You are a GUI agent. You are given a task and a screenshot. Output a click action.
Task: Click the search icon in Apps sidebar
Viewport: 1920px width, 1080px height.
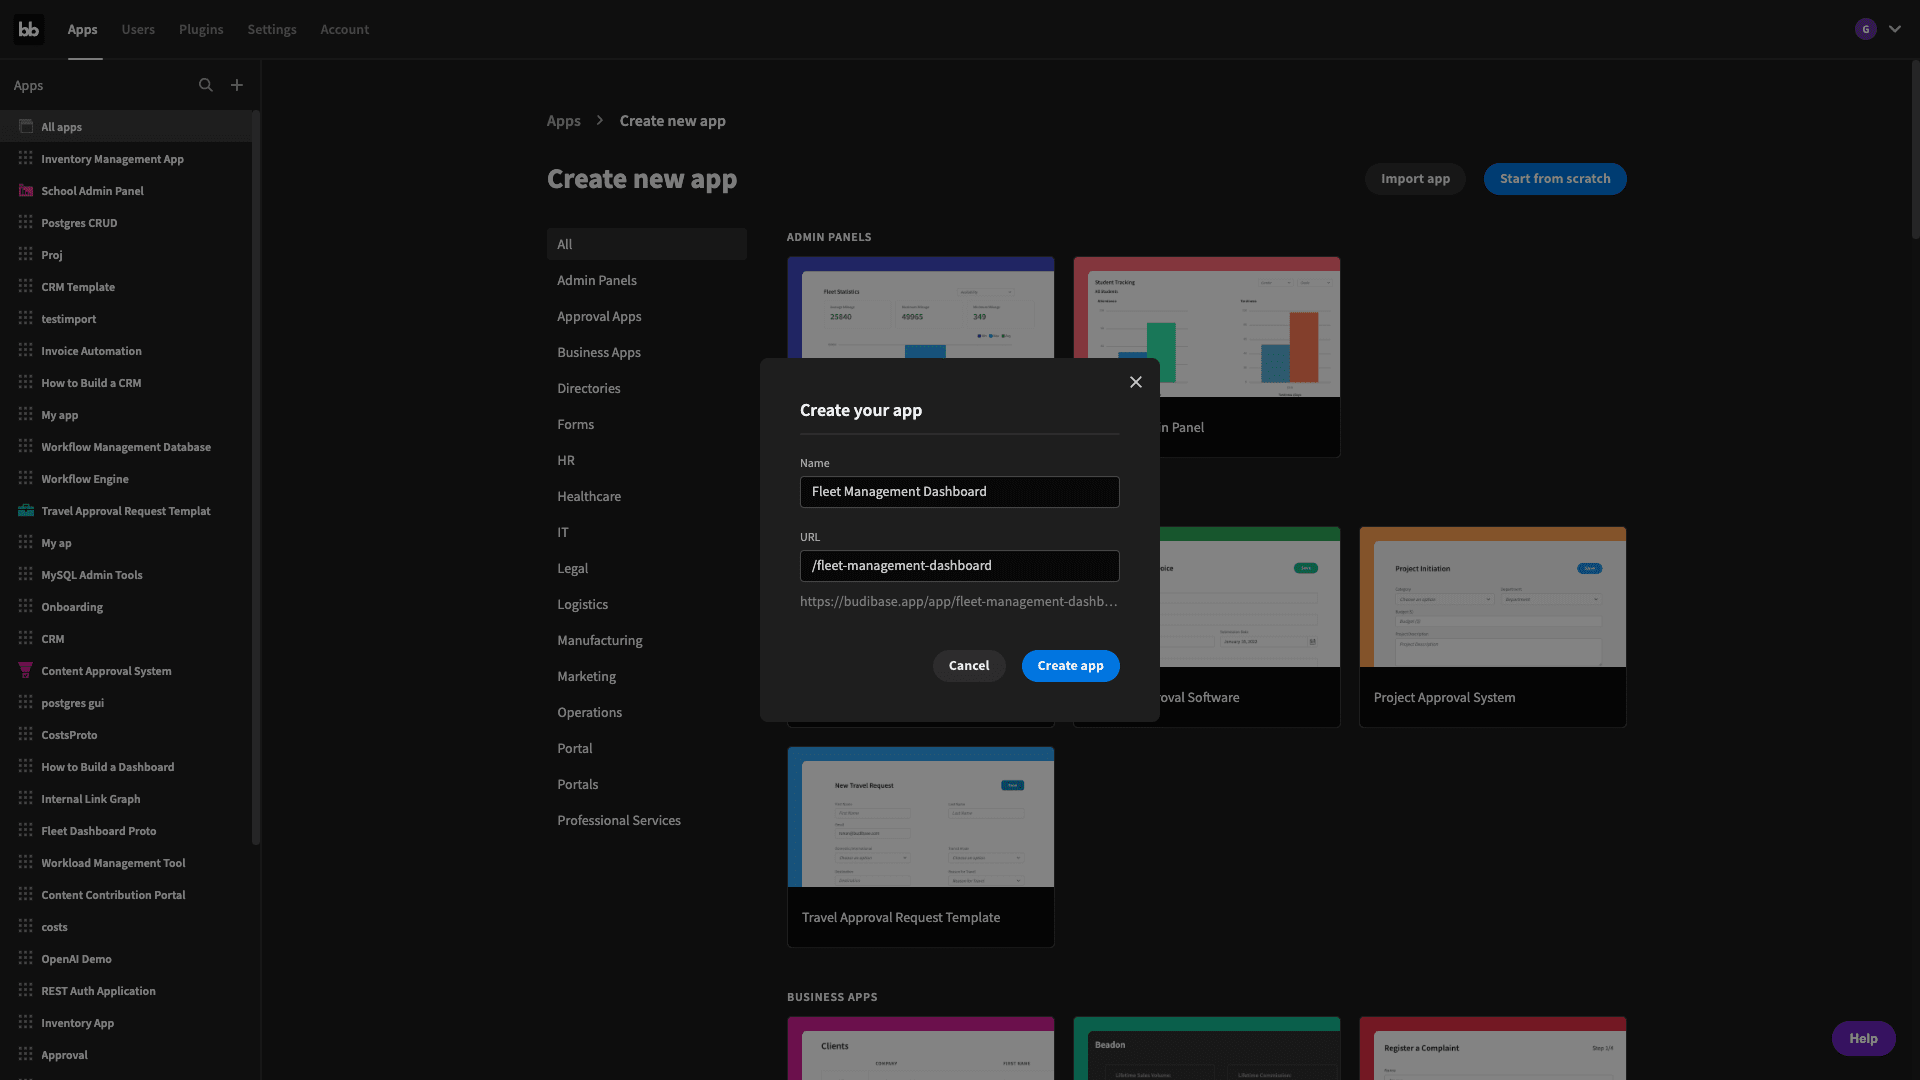204,86
